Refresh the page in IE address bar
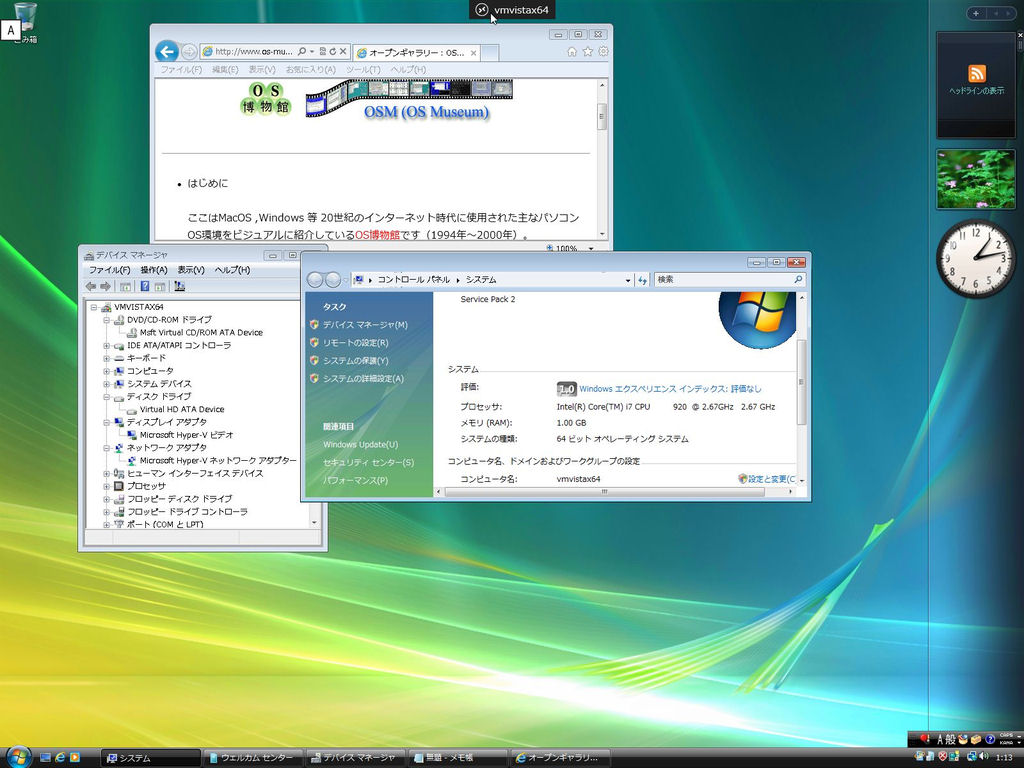The image size is (1024, 768). tap(332, 51)
